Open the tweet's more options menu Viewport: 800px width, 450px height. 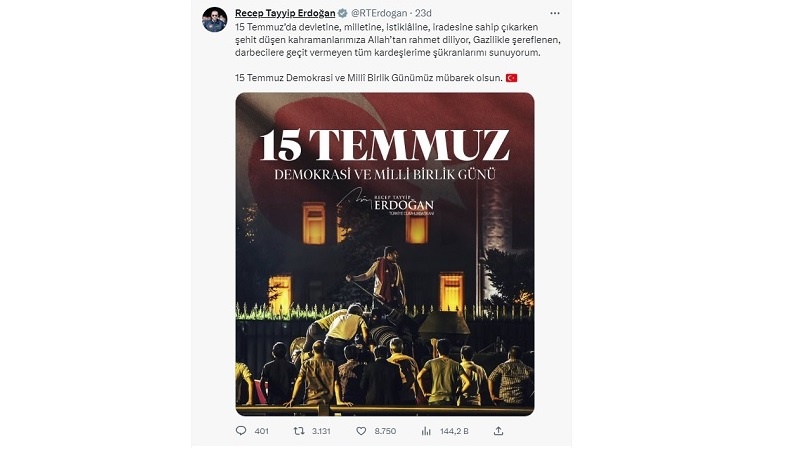pos(555,13)
